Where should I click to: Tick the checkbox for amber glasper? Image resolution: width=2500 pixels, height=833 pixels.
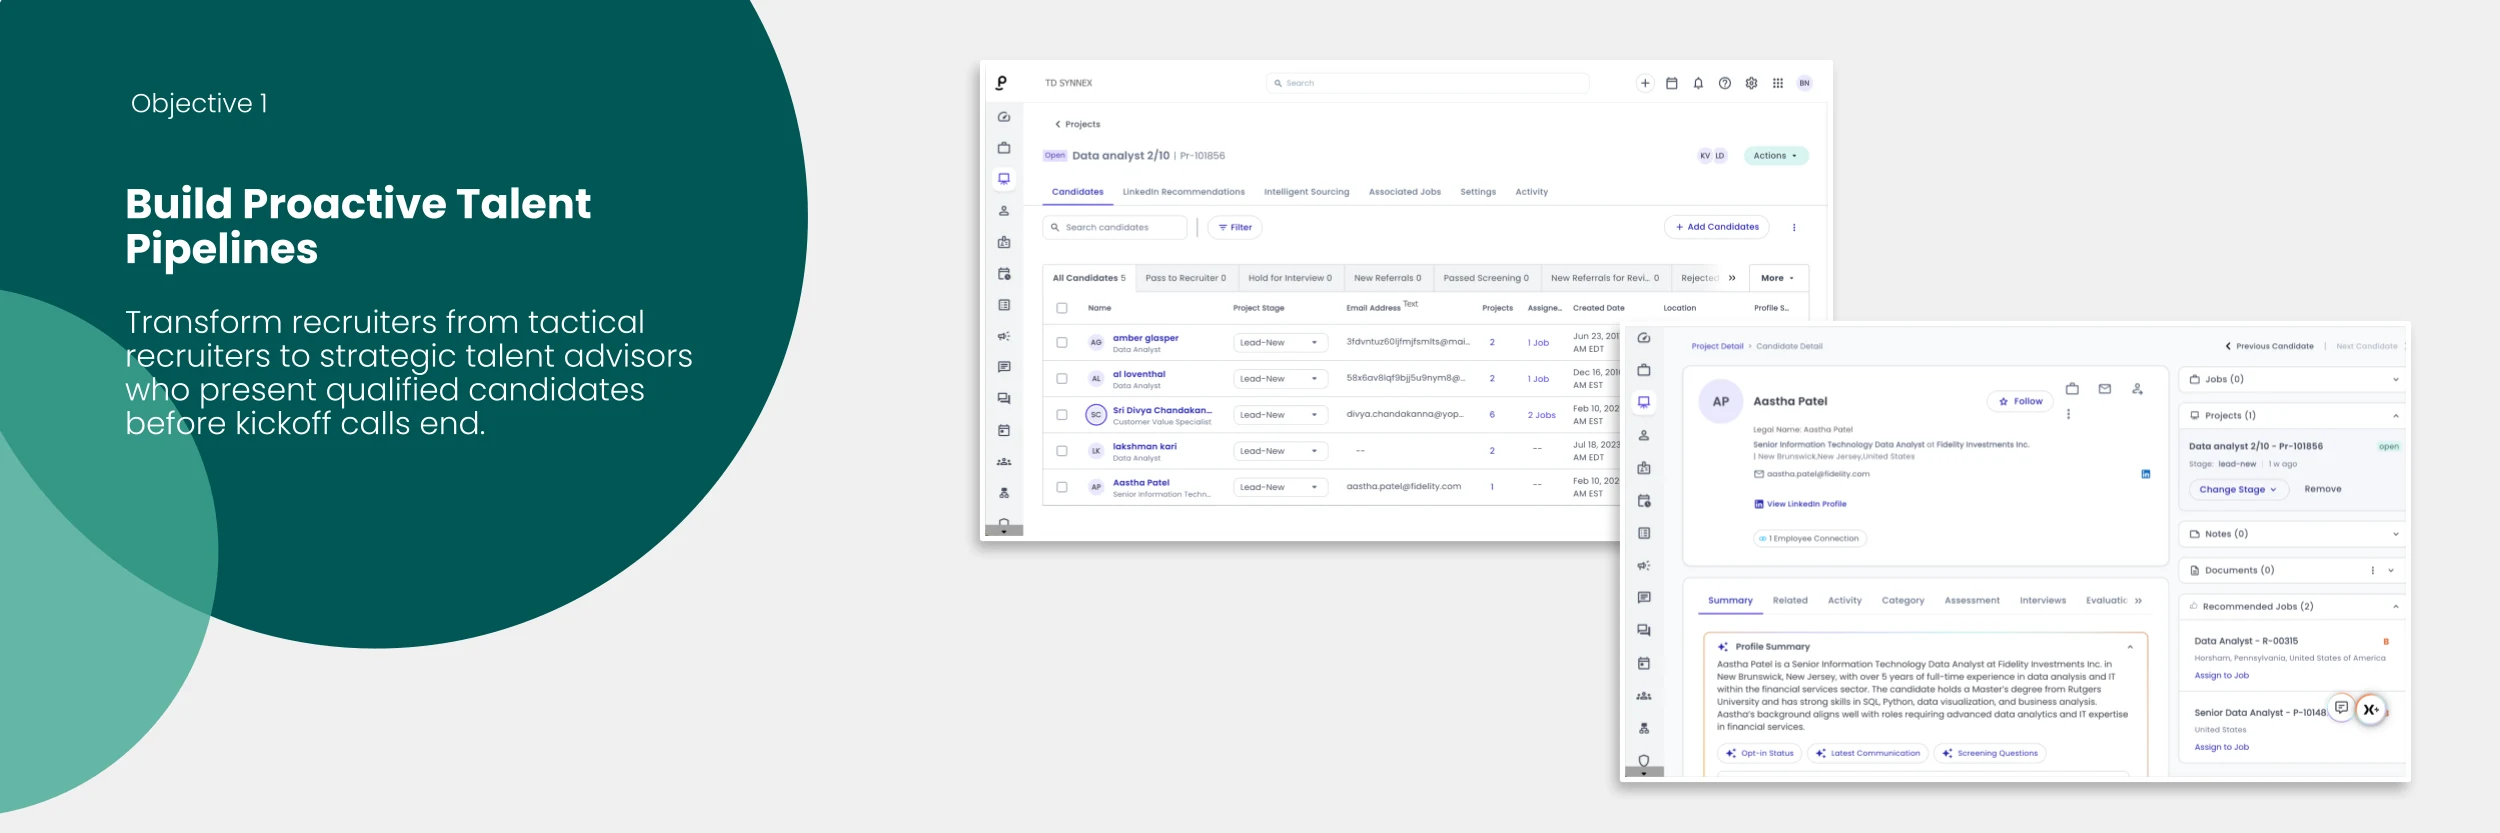(1062, 342)
